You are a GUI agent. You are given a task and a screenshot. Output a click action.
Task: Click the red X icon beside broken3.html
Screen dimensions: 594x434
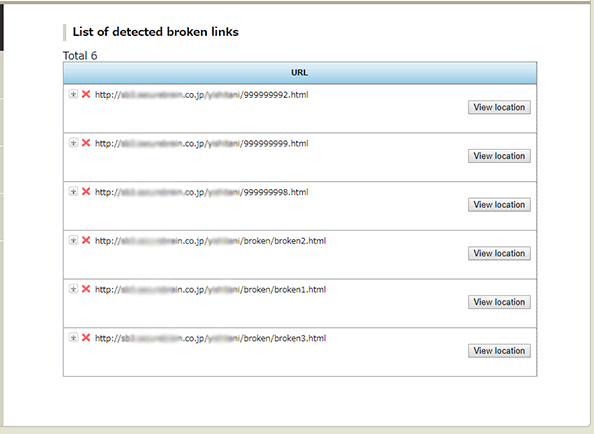point(86,337)
